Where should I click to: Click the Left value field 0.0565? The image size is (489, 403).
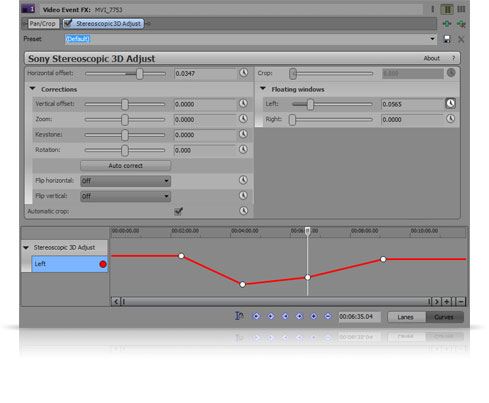click(412, 104)
